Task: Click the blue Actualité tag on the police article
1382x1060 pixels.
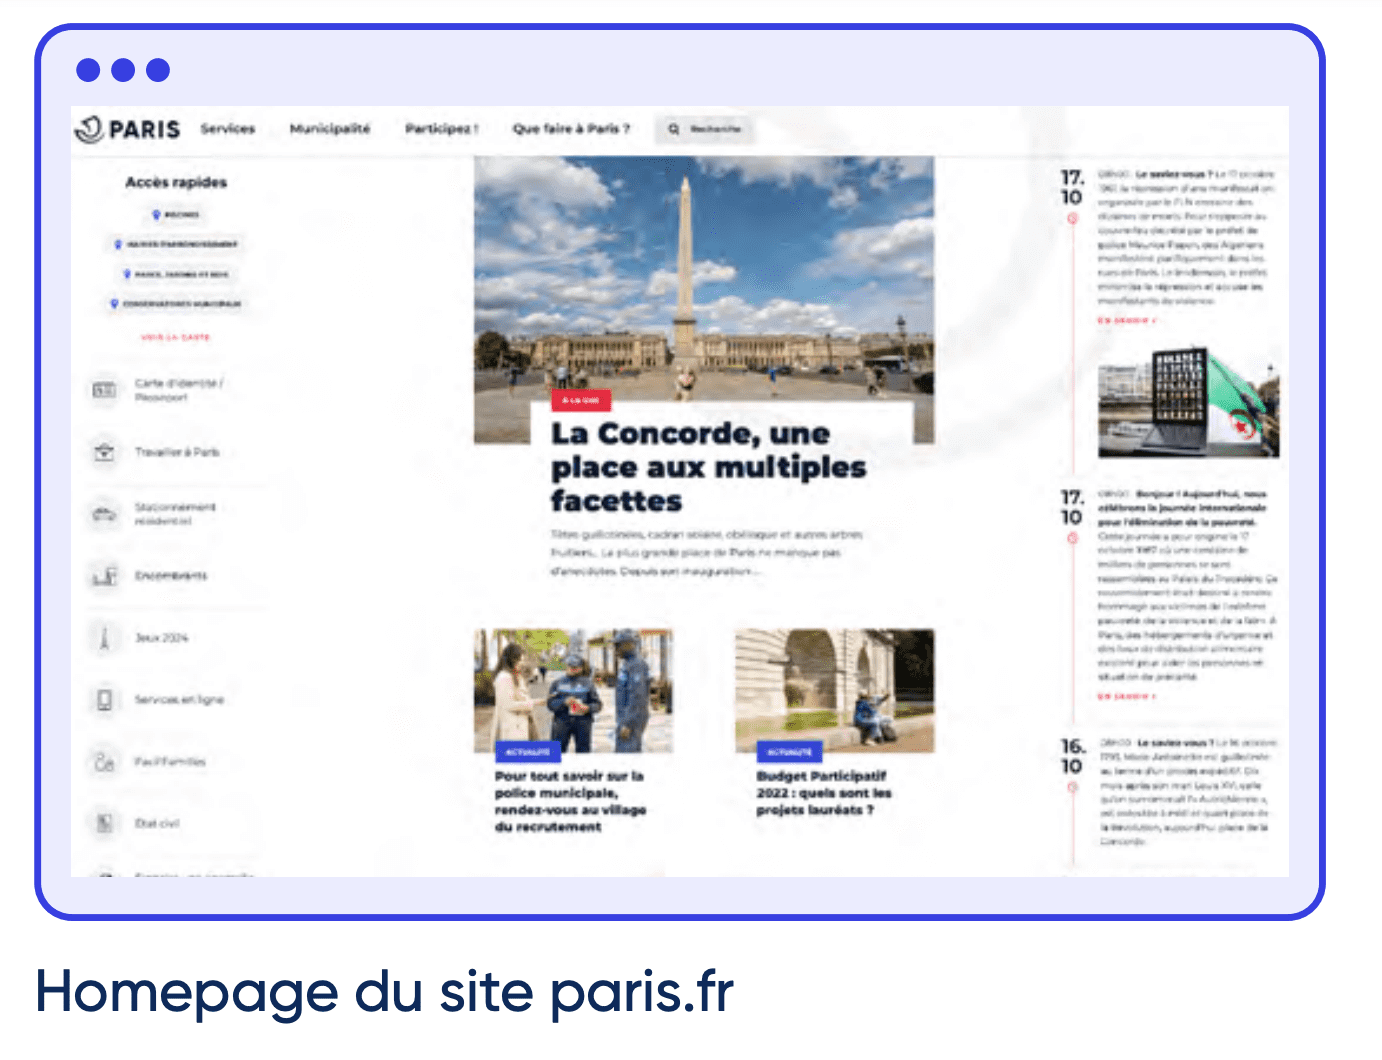Action: [527, 752]
